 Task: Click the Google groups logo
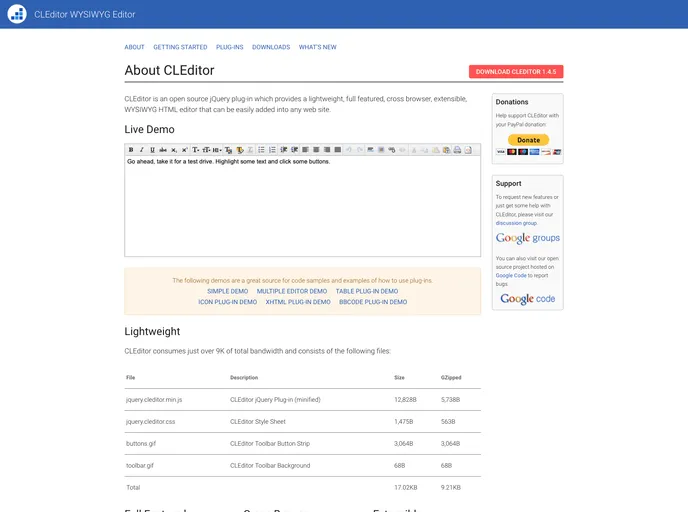pos(528,238)
